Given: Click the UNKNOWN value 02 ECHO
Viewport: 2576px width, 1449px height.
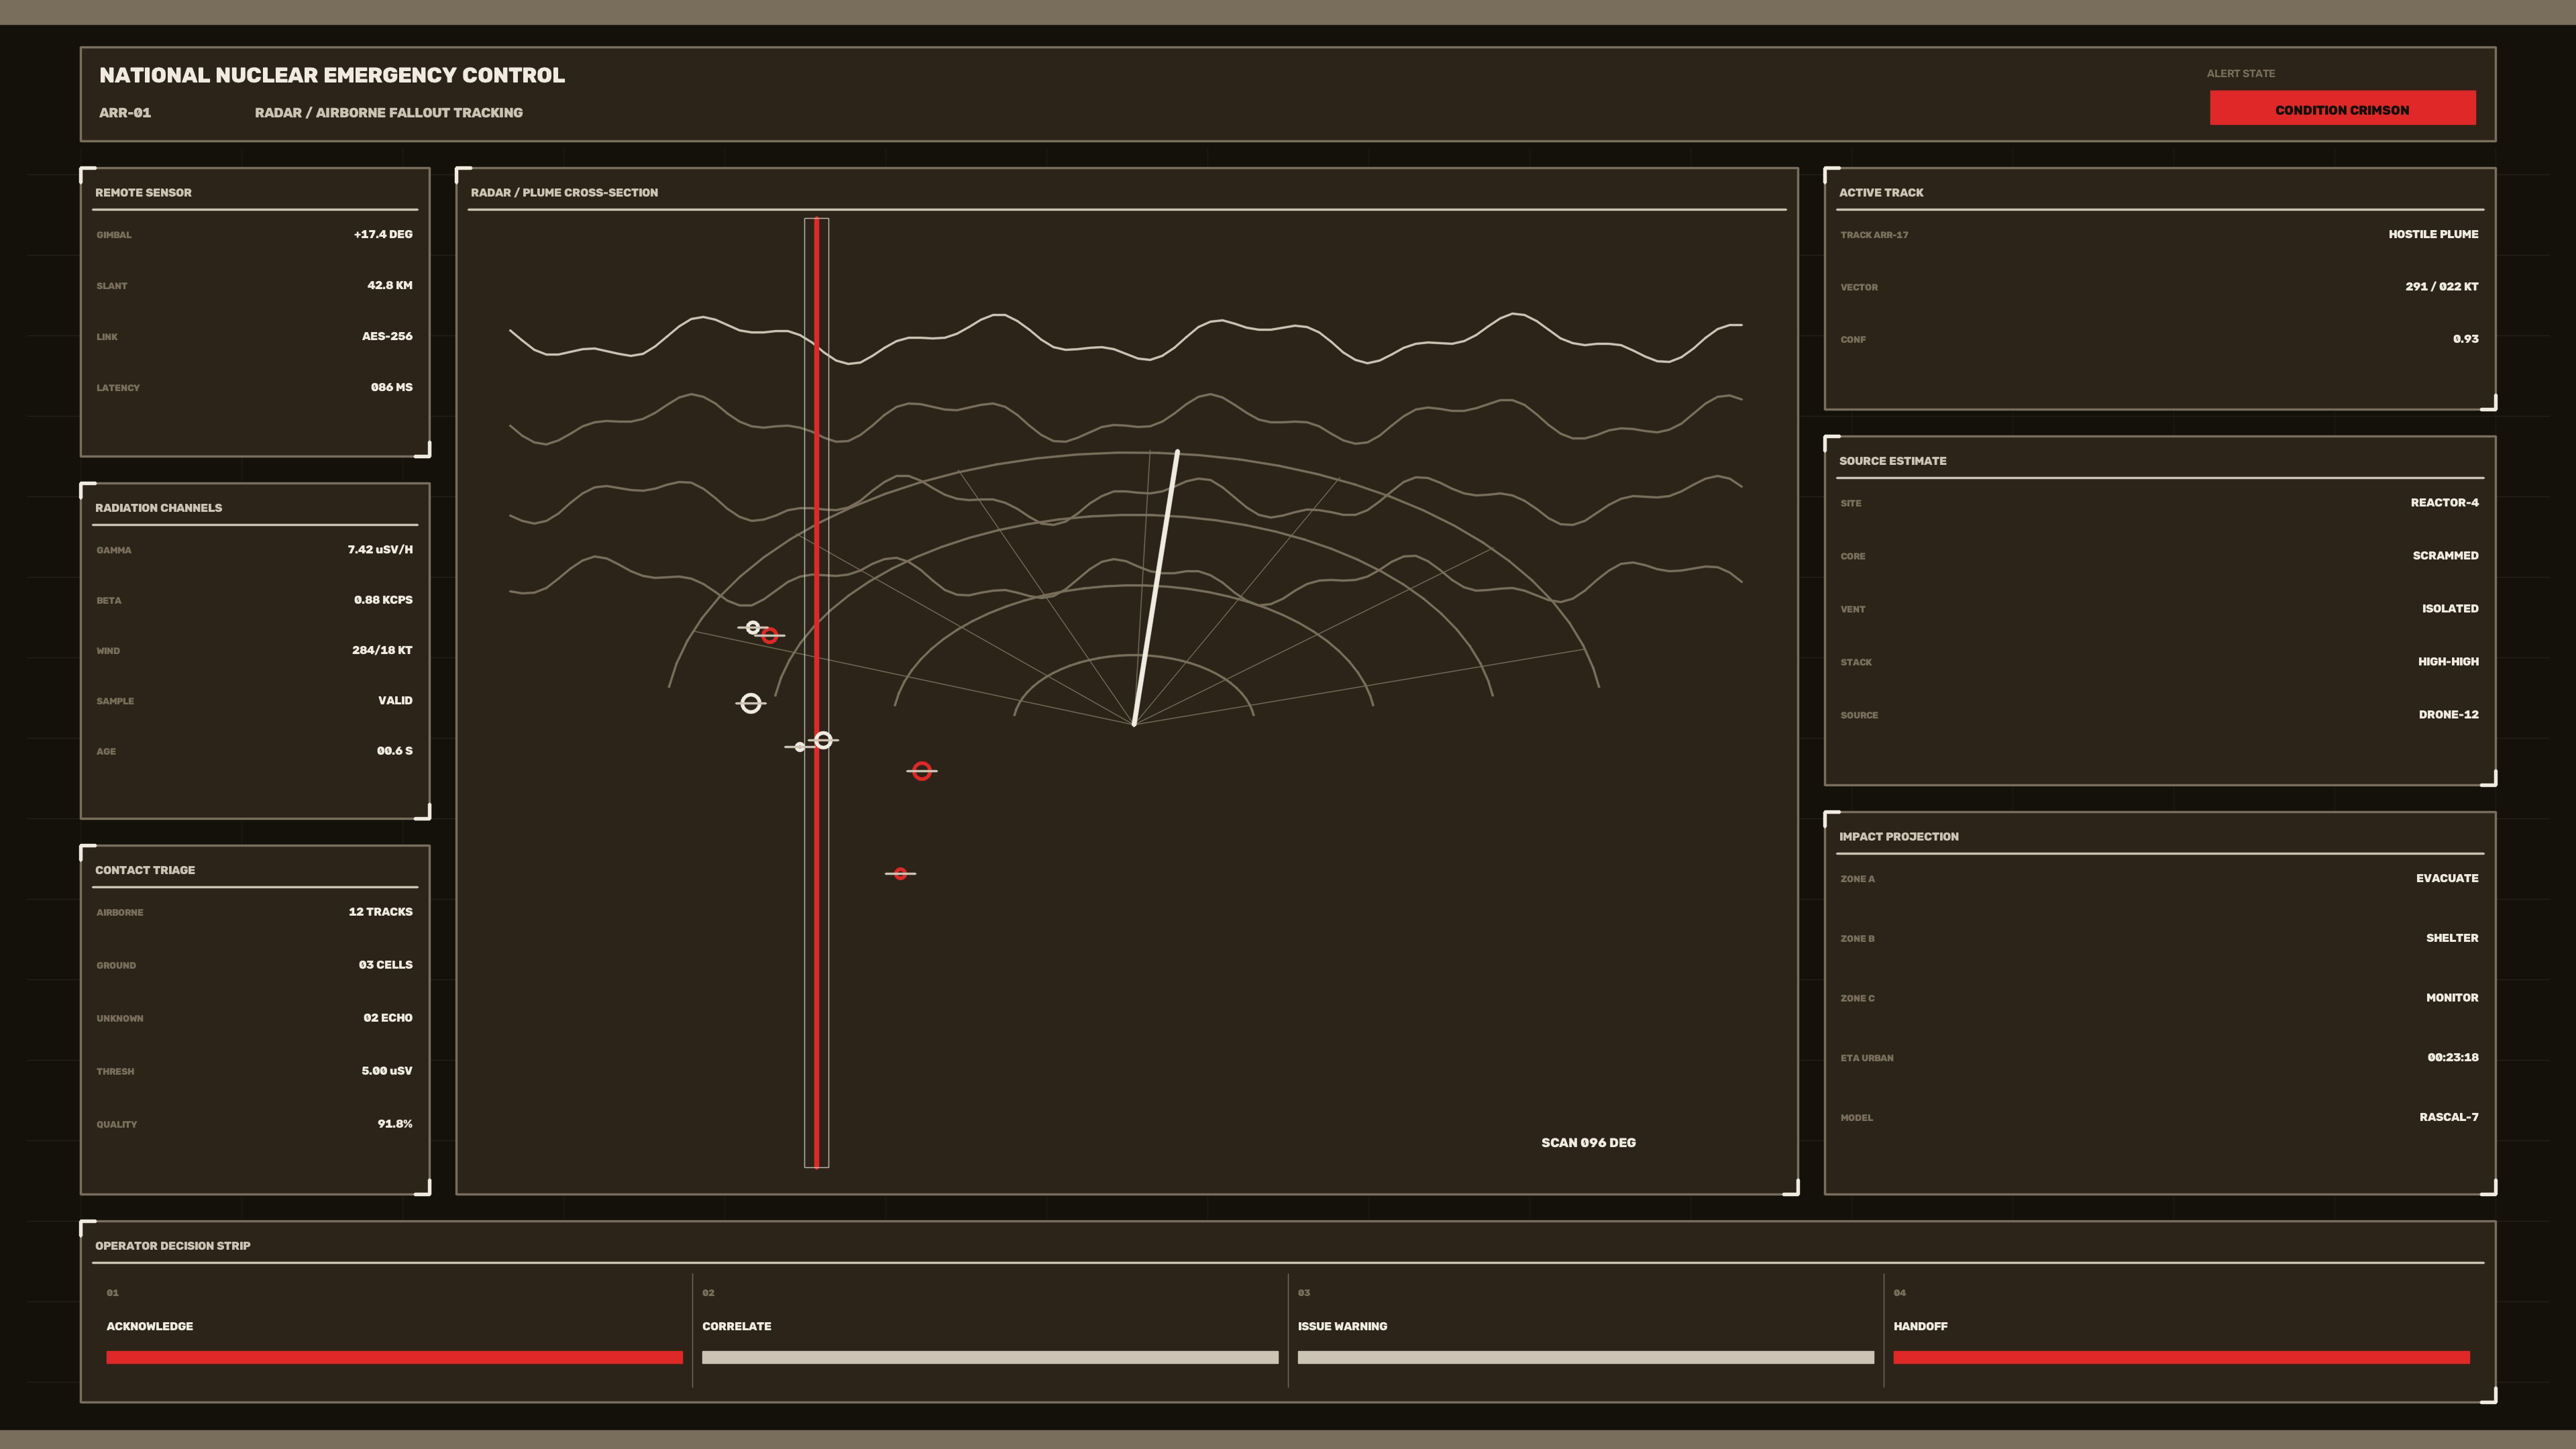Looking at the screenshot, I should [388, 1018].
